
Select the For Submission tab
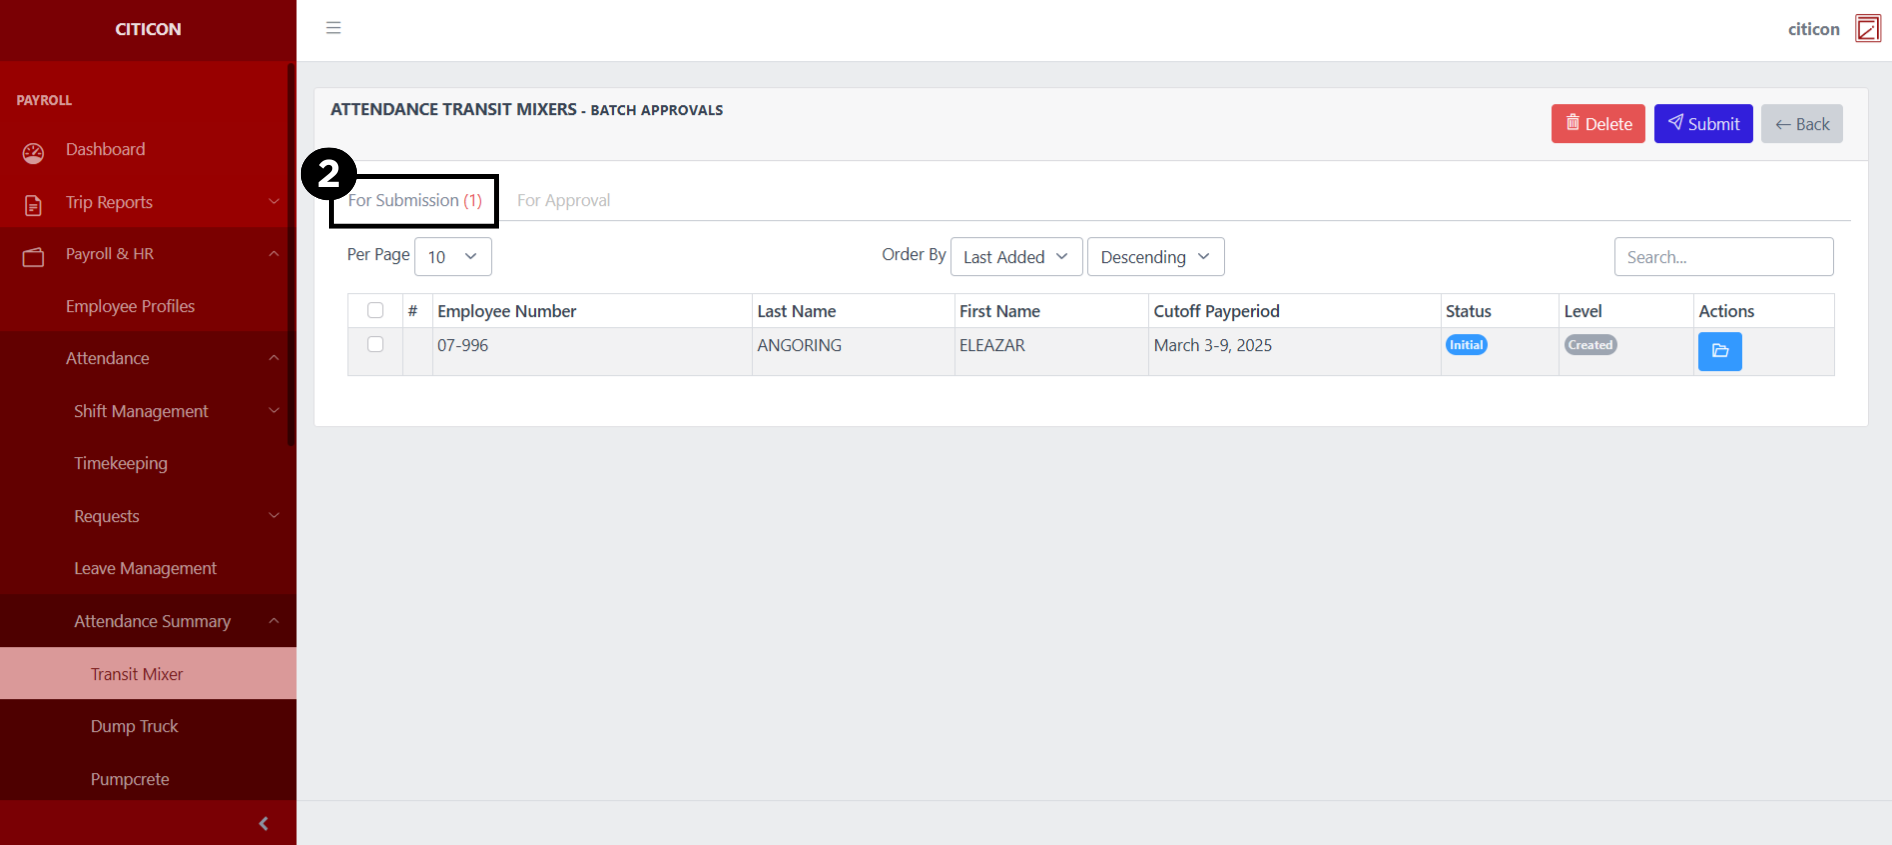point(414,200)
